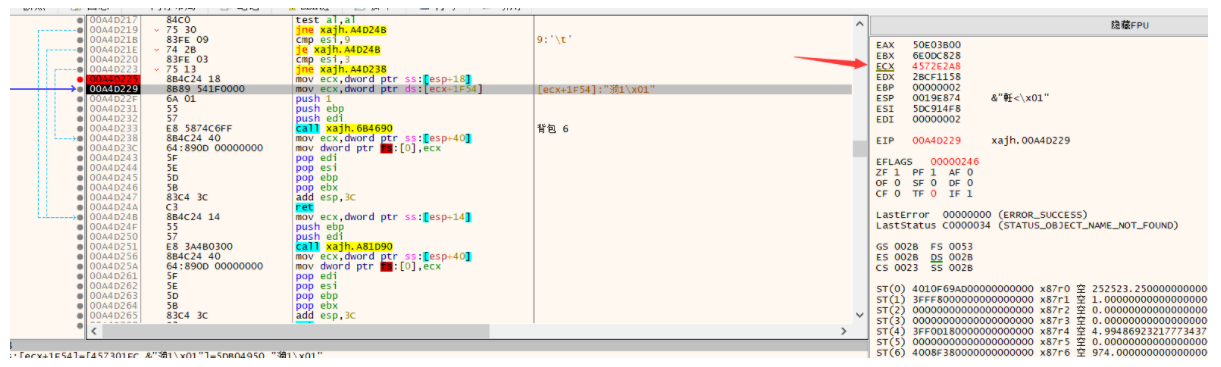Click the jump marker beside bytes 74 2B
This screenshot has width=1221, height=367.
click(156, 49)
